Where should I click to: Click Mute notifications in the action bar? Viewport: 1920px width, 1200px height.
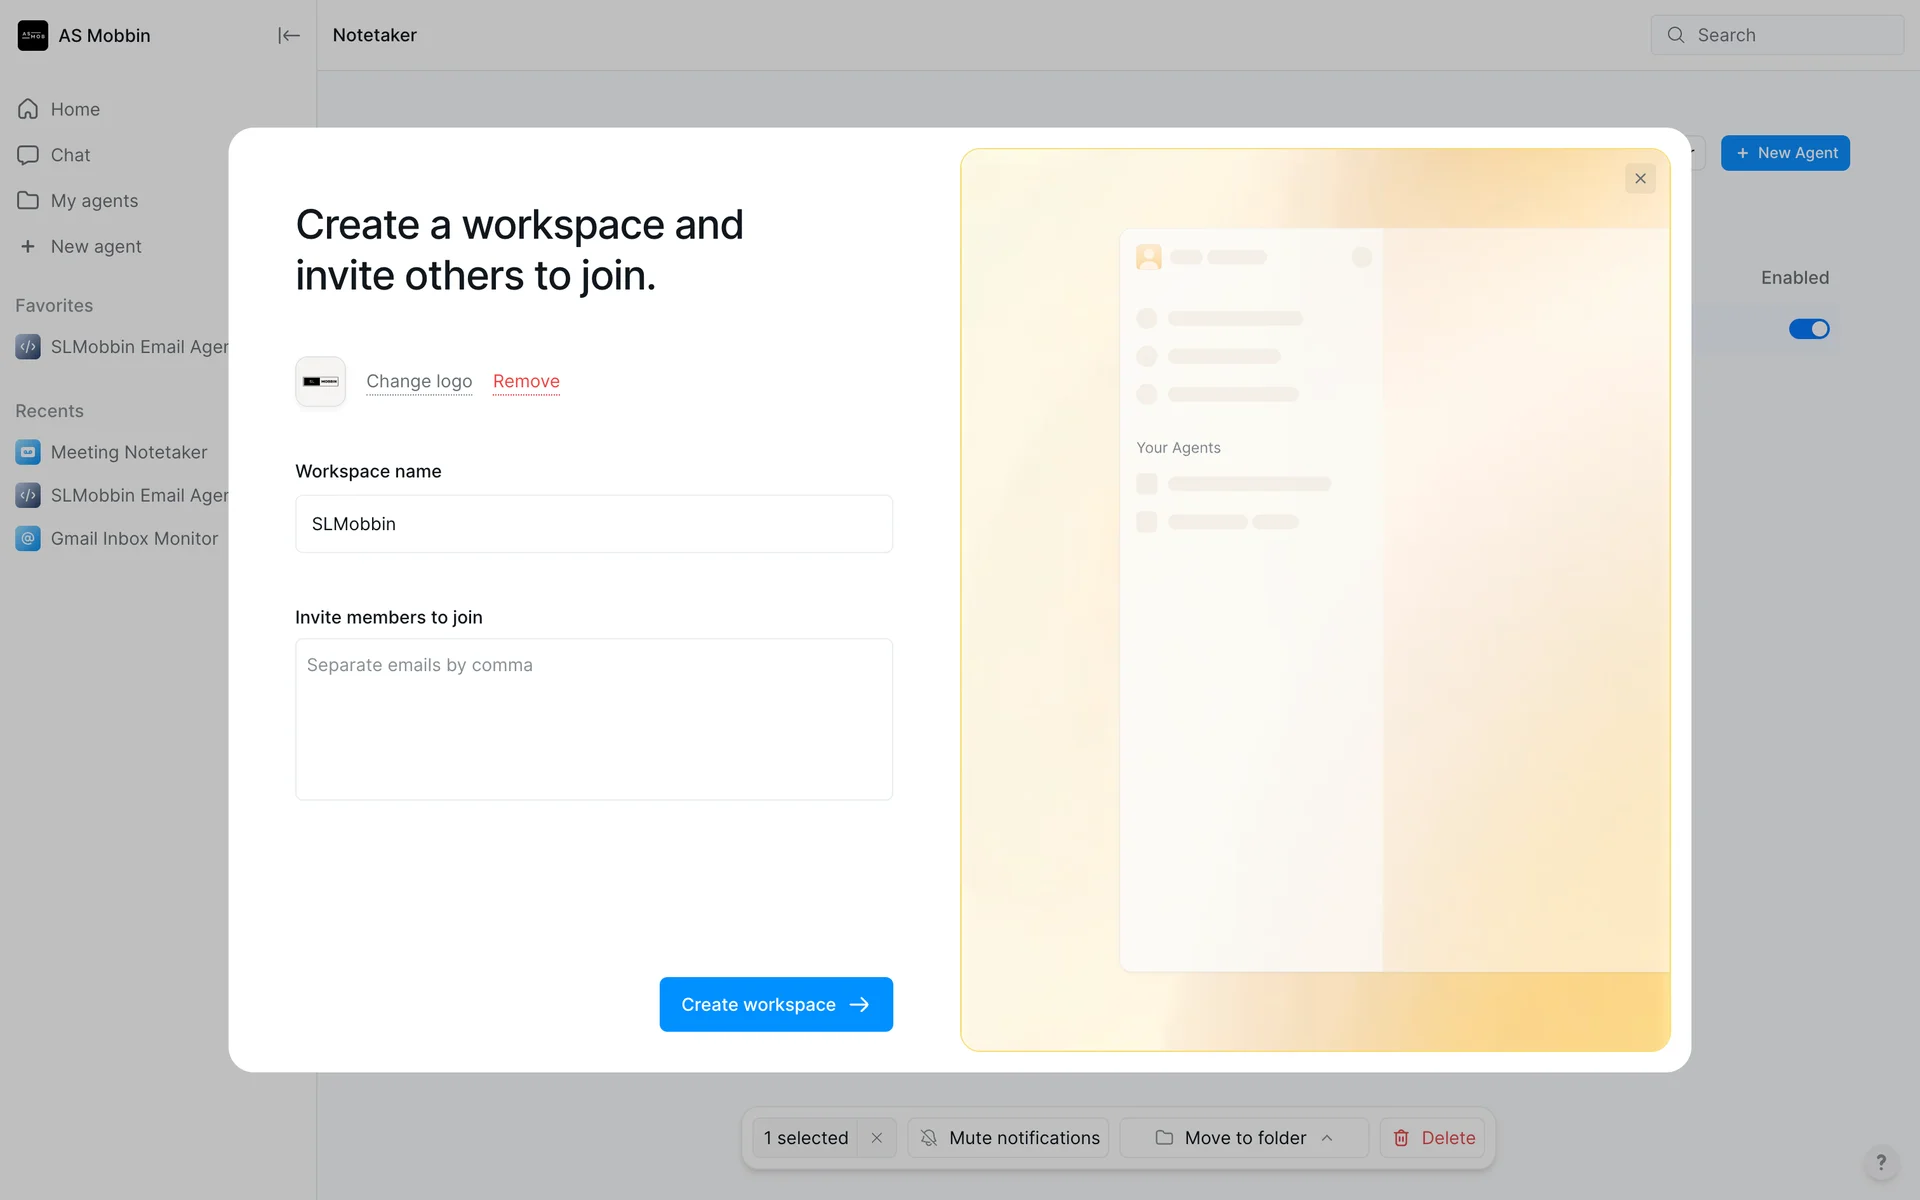point(1008,1138)
